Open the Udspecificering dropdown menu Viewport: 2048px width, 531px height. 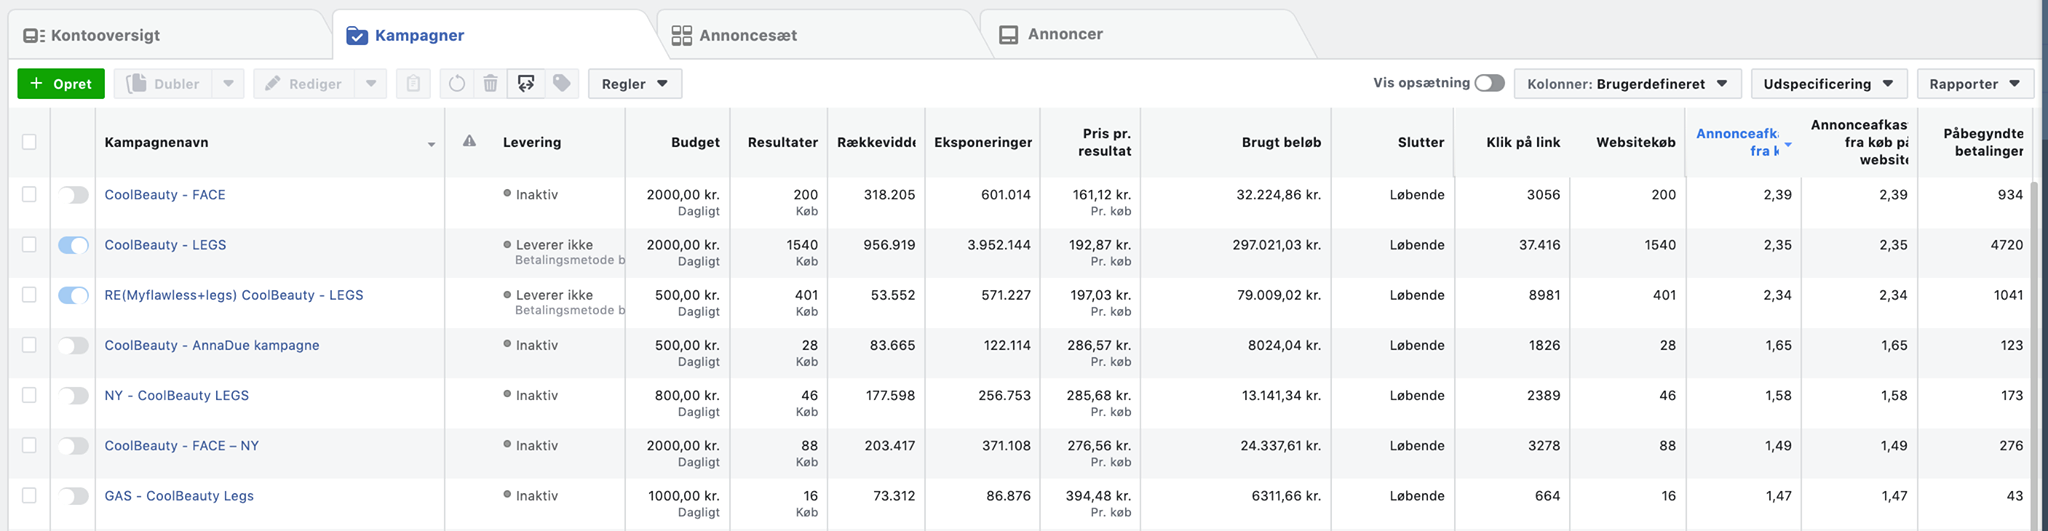(x=1828, y=84)
